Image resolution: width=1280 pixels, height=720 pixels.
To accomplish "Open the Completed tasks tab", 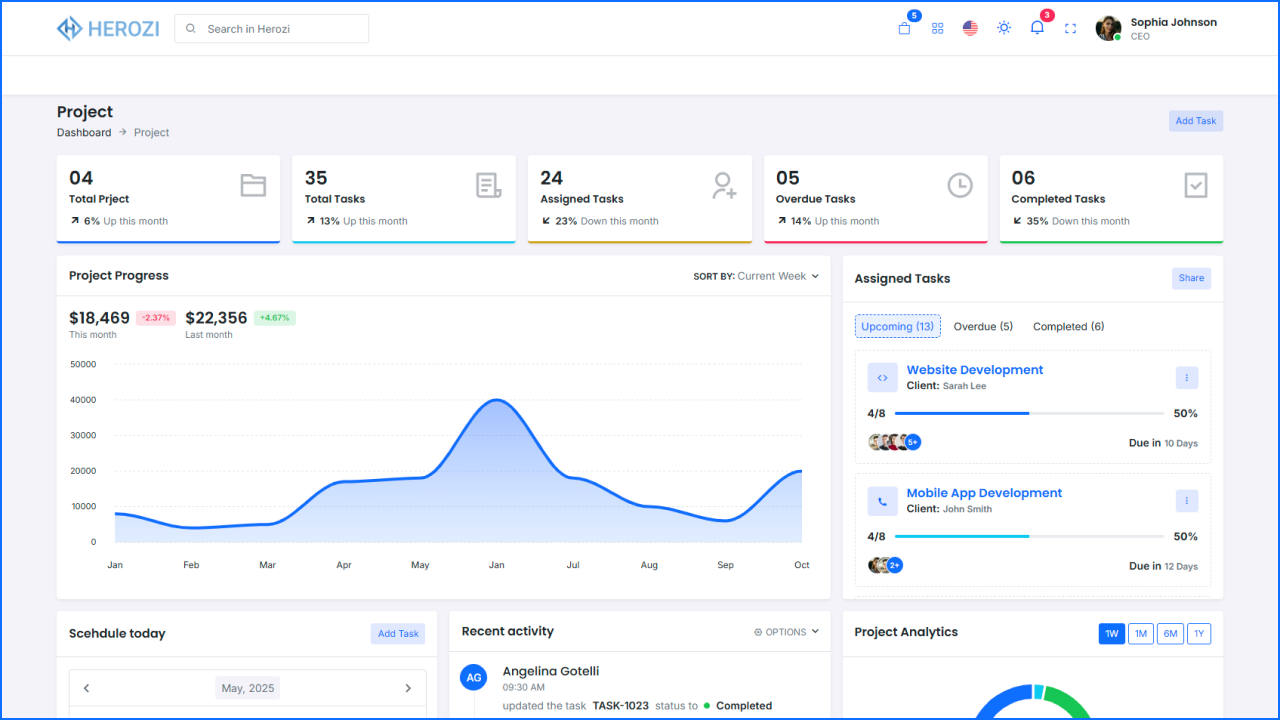I will click(1068, 326).
